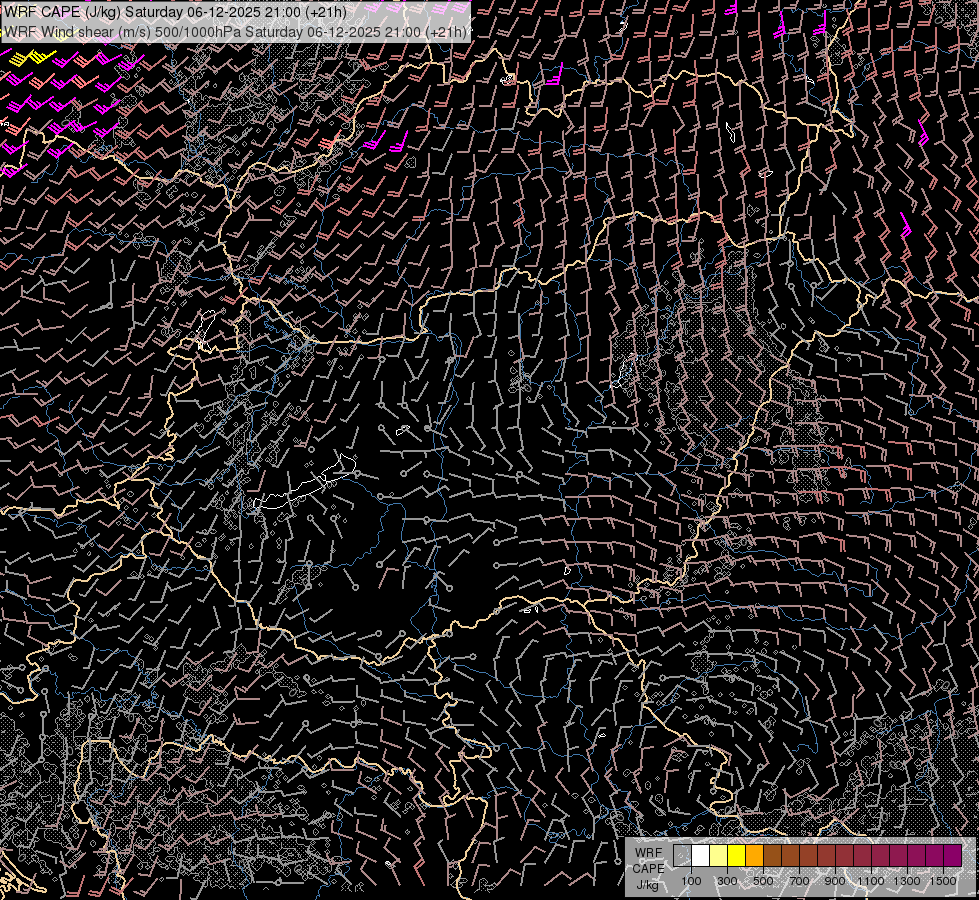This screenshot has height=900, width=979.
Task: Click the CAPE word in the legend
Action: point(648,868)
